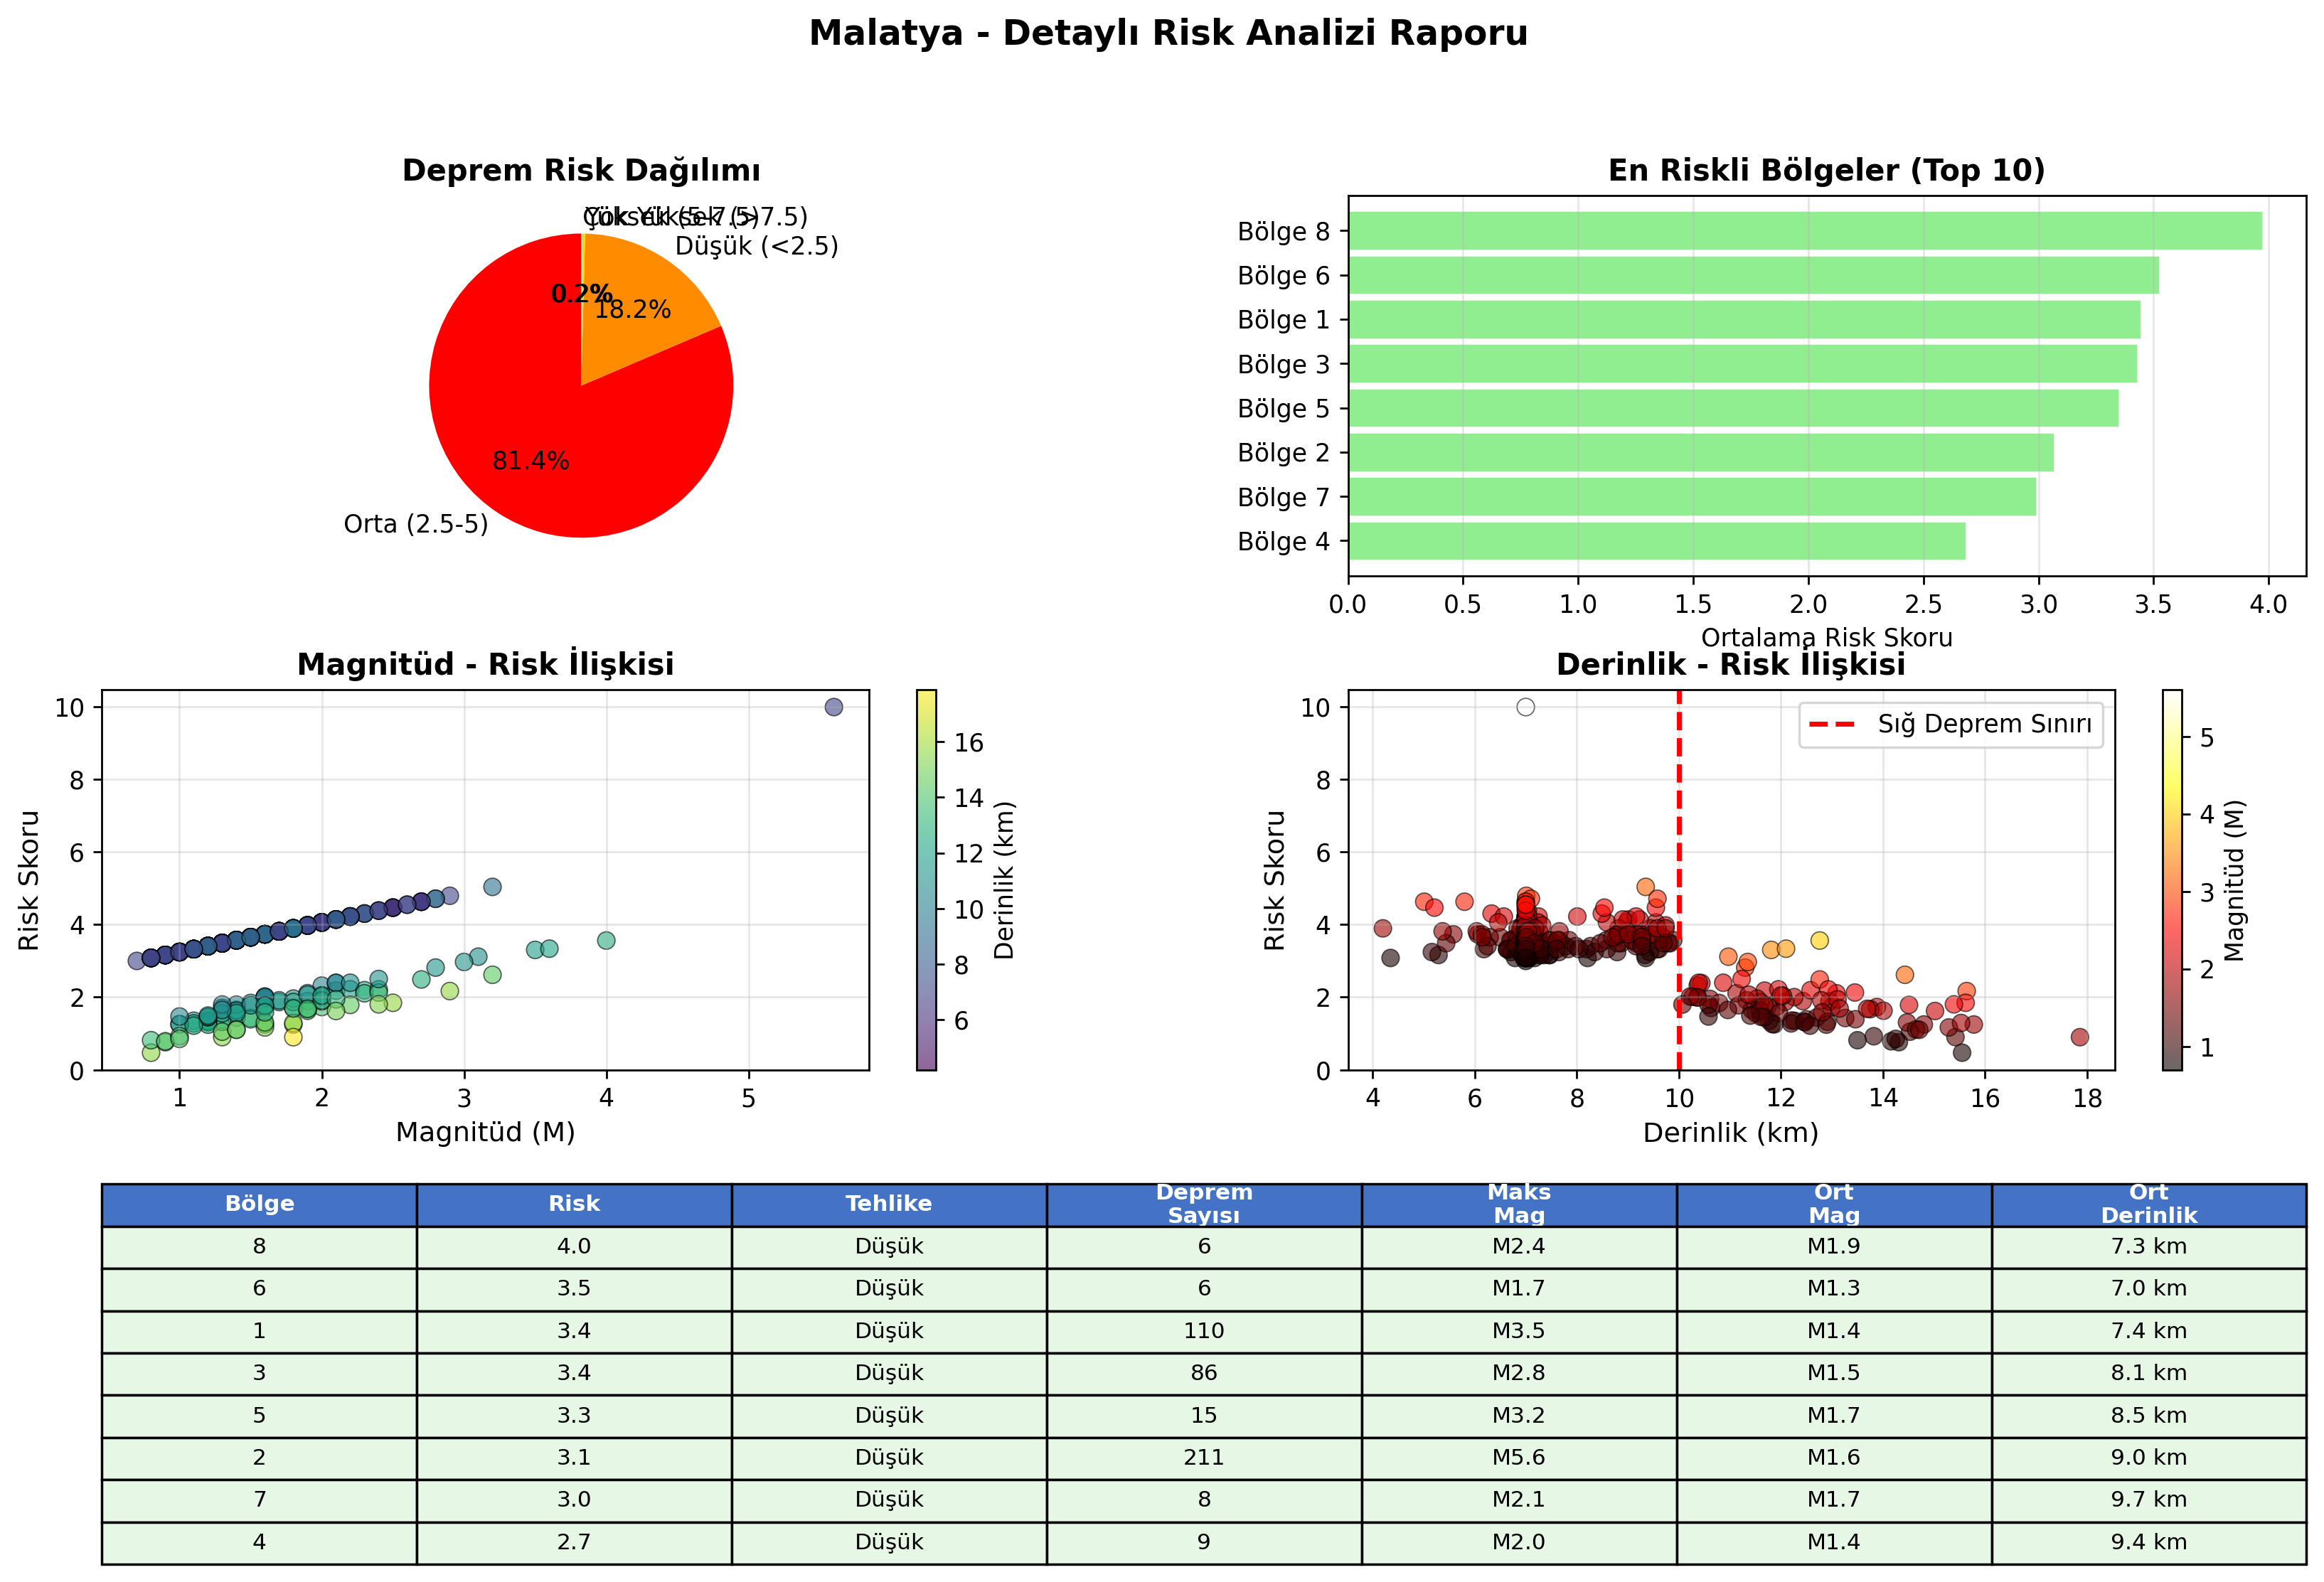This screenshot has height=1582, width=2324.
Task: Select the 'Deprem Risk Dağılımı' pie chart title
Action: click(x=581, y=170)
